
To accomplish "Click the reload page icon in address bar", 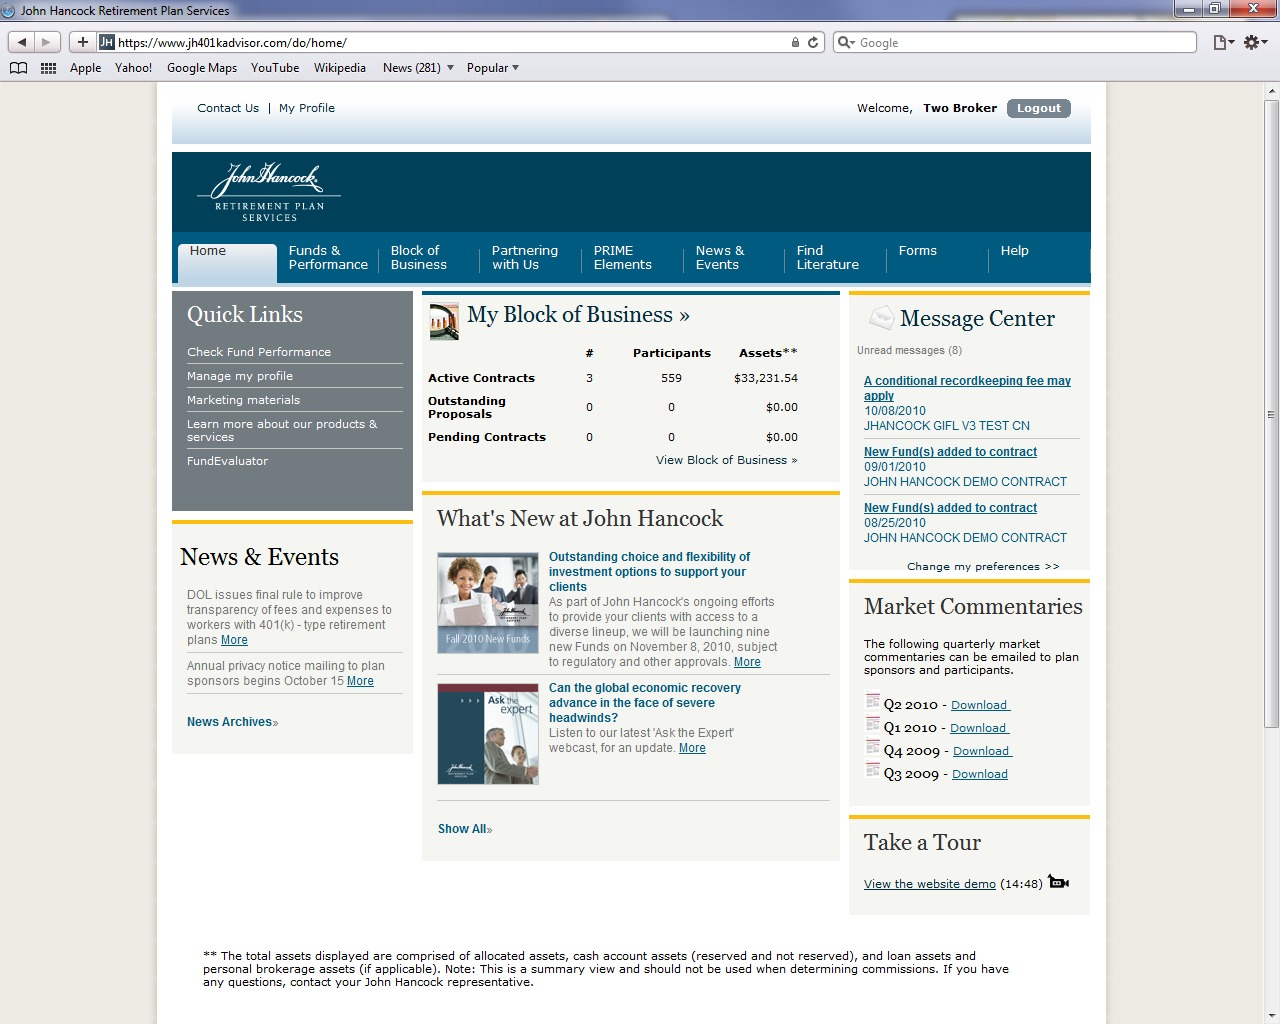I will [813, 42].
